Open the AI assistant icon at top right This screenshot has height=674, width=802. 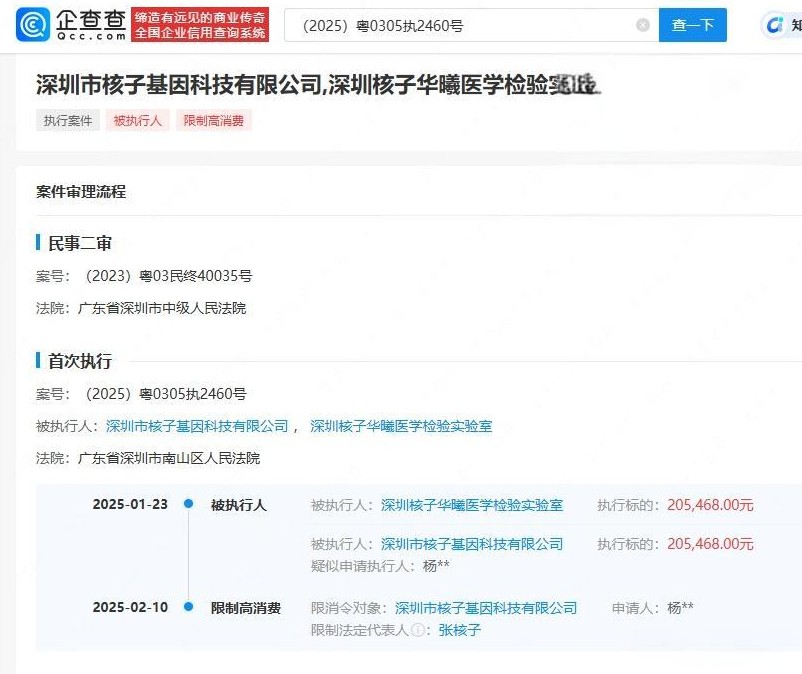click(x=775, y=25)
